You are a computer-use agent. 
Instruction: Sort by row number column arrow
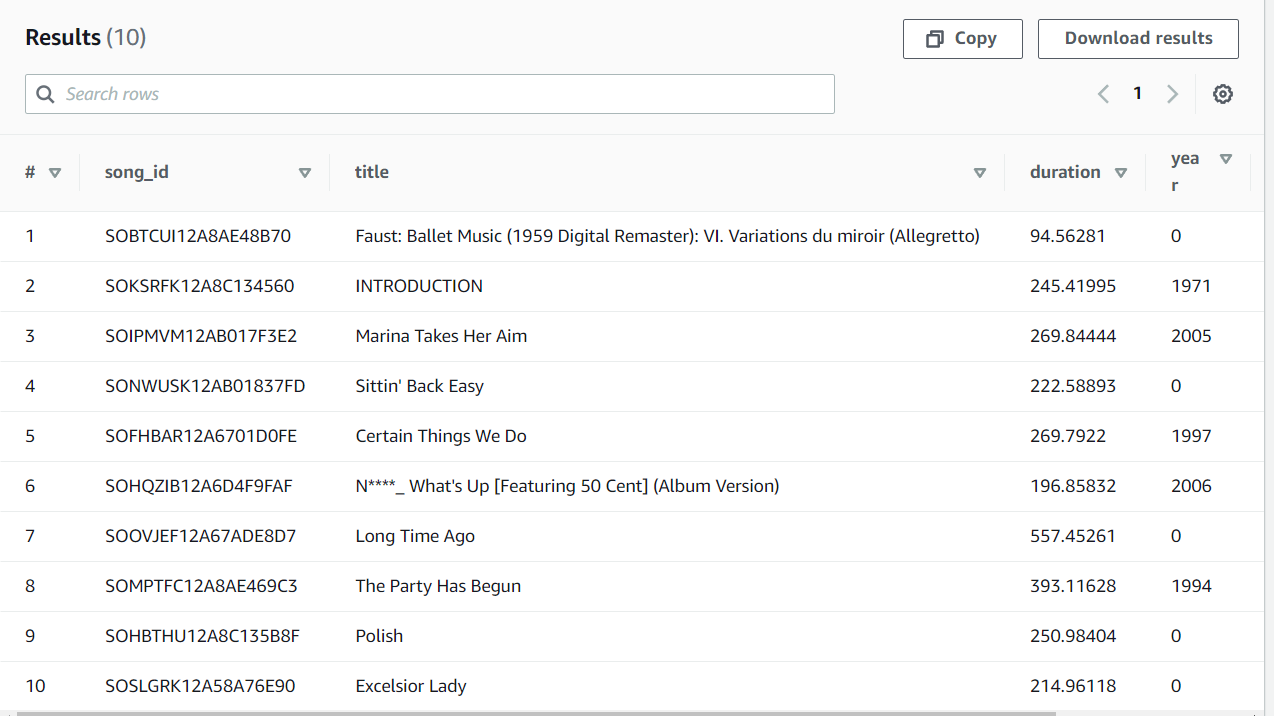[x=55, y=172]
